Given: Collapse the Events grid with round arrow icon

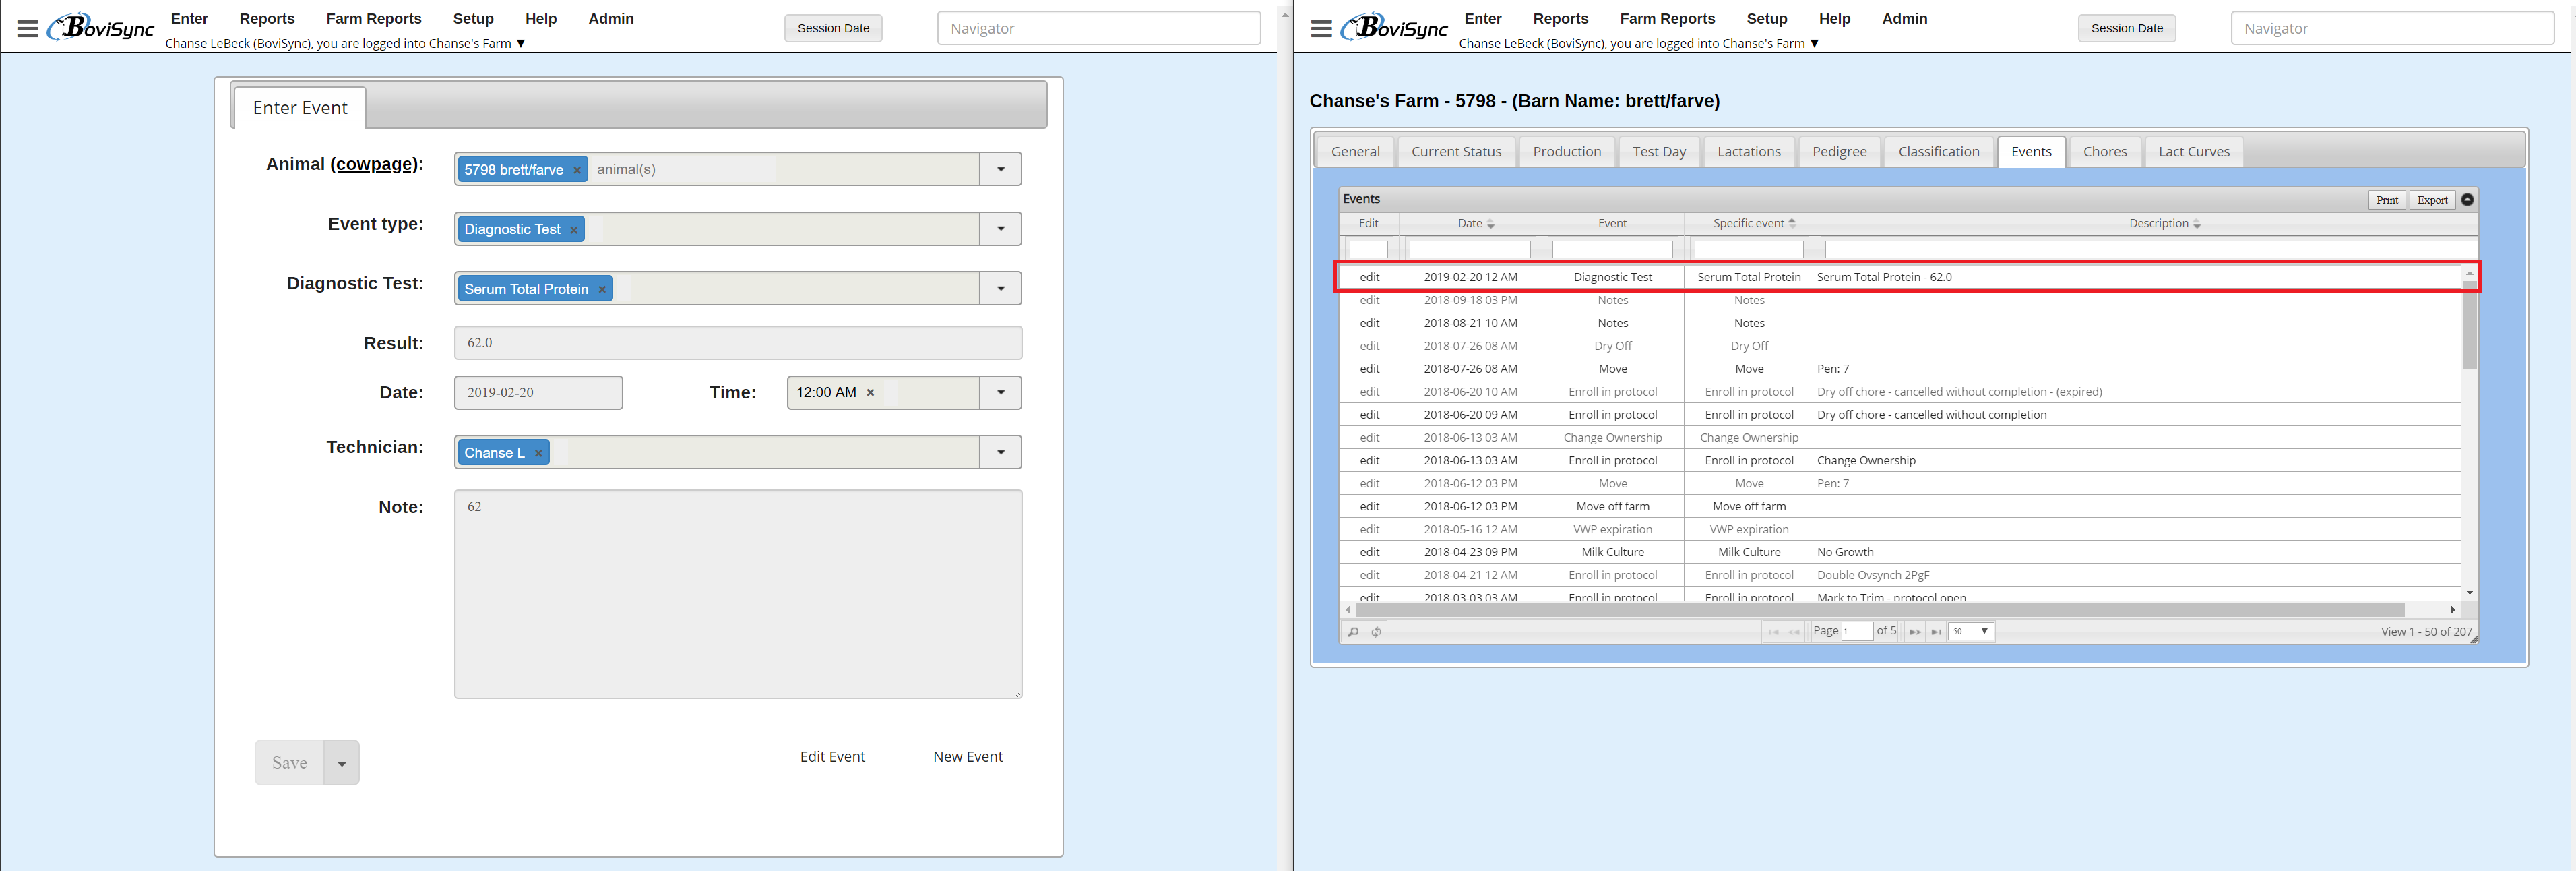Looking at the screenshot, I should coord(2467,200).
